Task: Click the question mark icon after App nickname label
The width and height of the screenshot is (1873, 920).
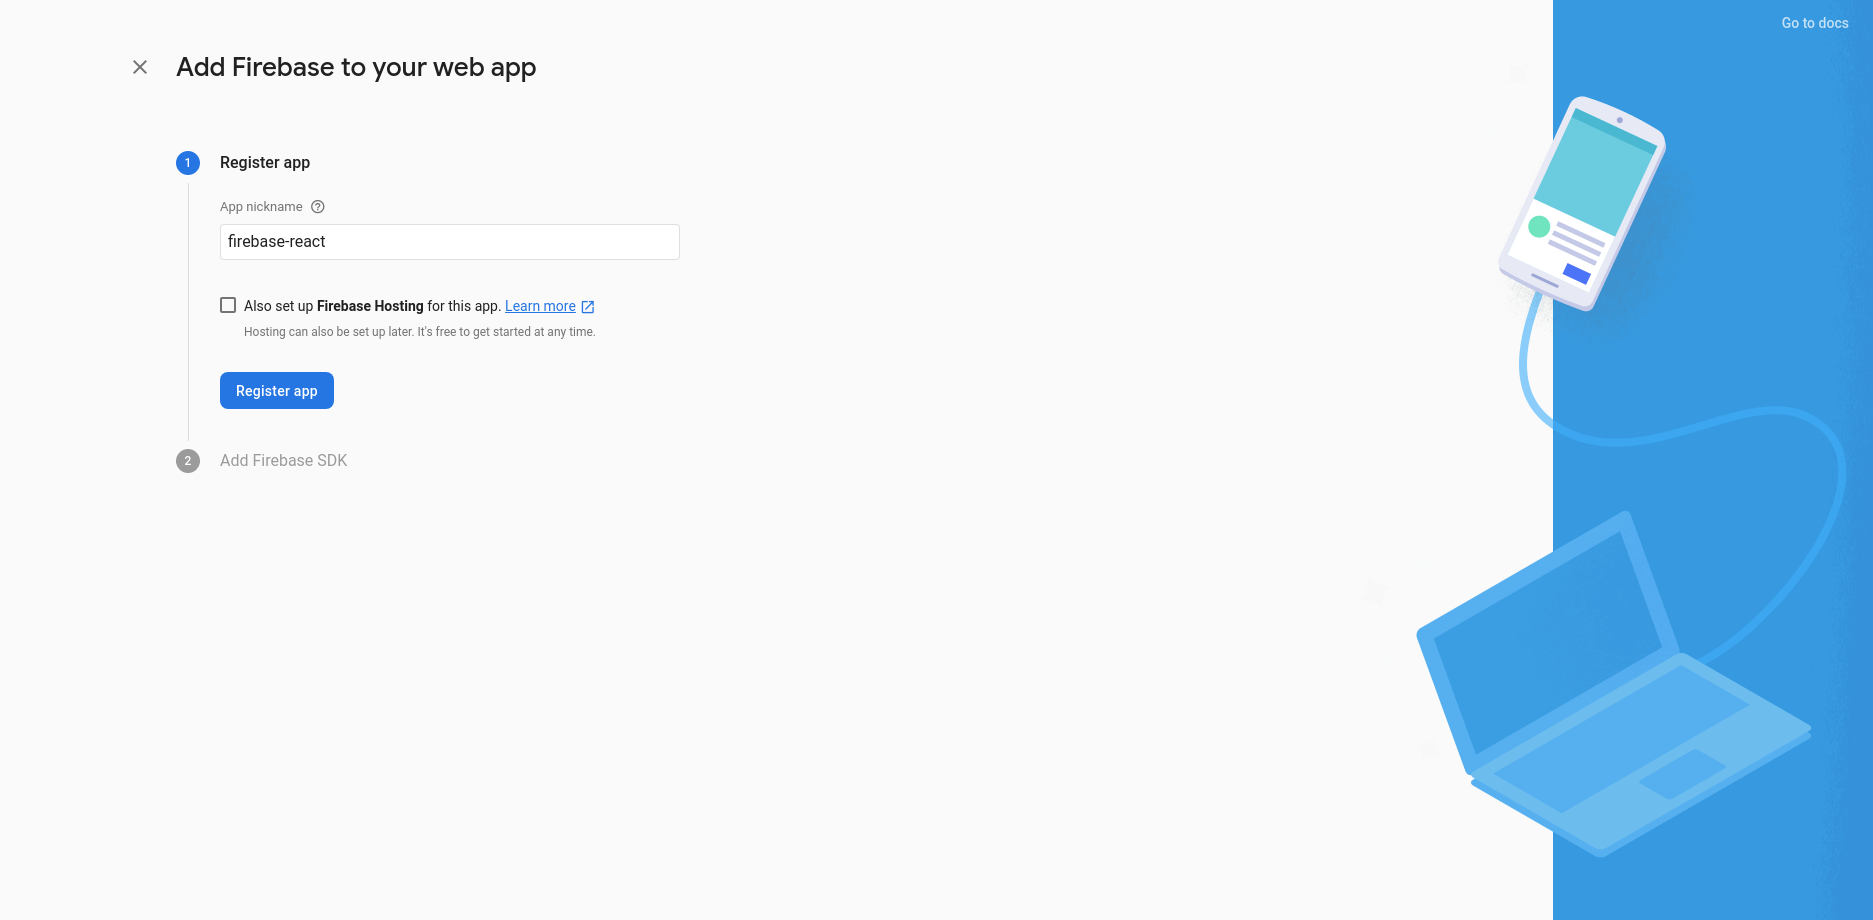Action: coord(317,206)
